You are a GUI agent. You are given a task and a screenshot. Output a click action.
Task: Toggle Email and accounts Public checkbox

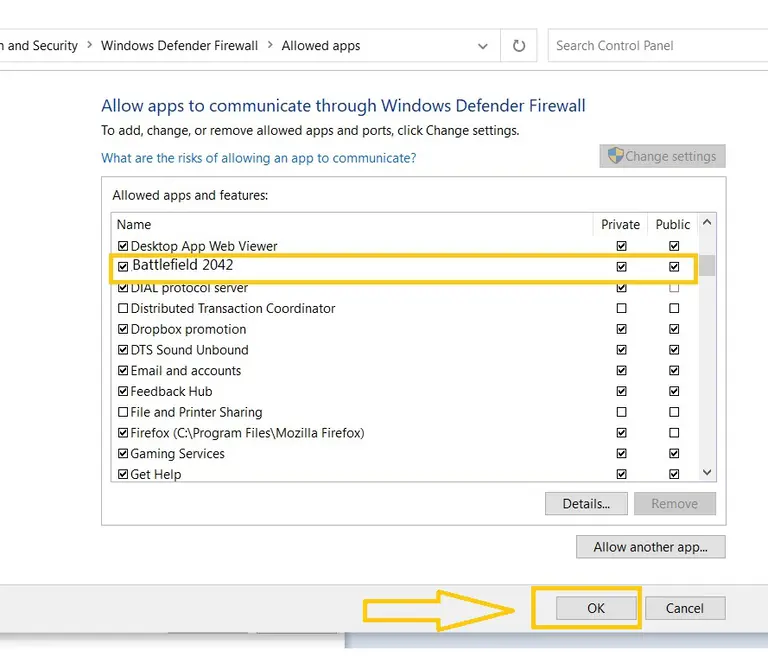674,370
